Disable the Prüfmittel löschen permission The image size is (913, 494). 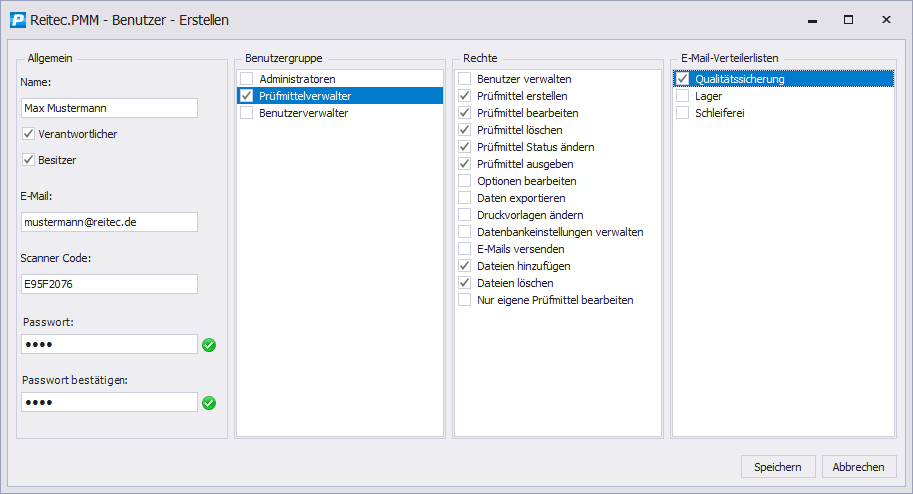coord(464,130)
